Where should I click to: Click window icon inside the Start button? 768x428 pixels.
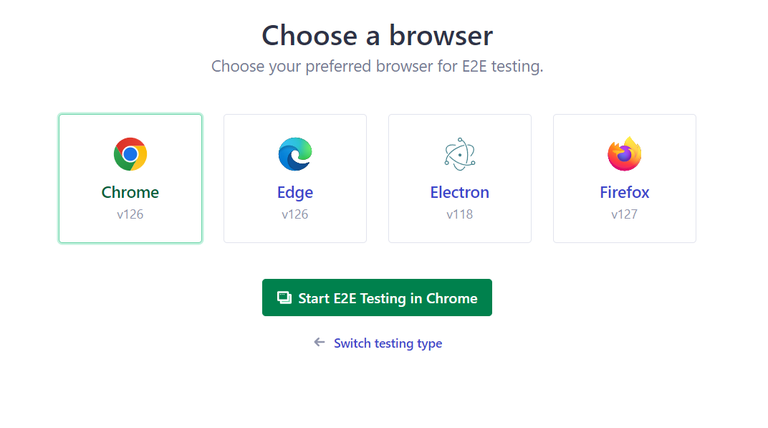click(x=284, y=298)
